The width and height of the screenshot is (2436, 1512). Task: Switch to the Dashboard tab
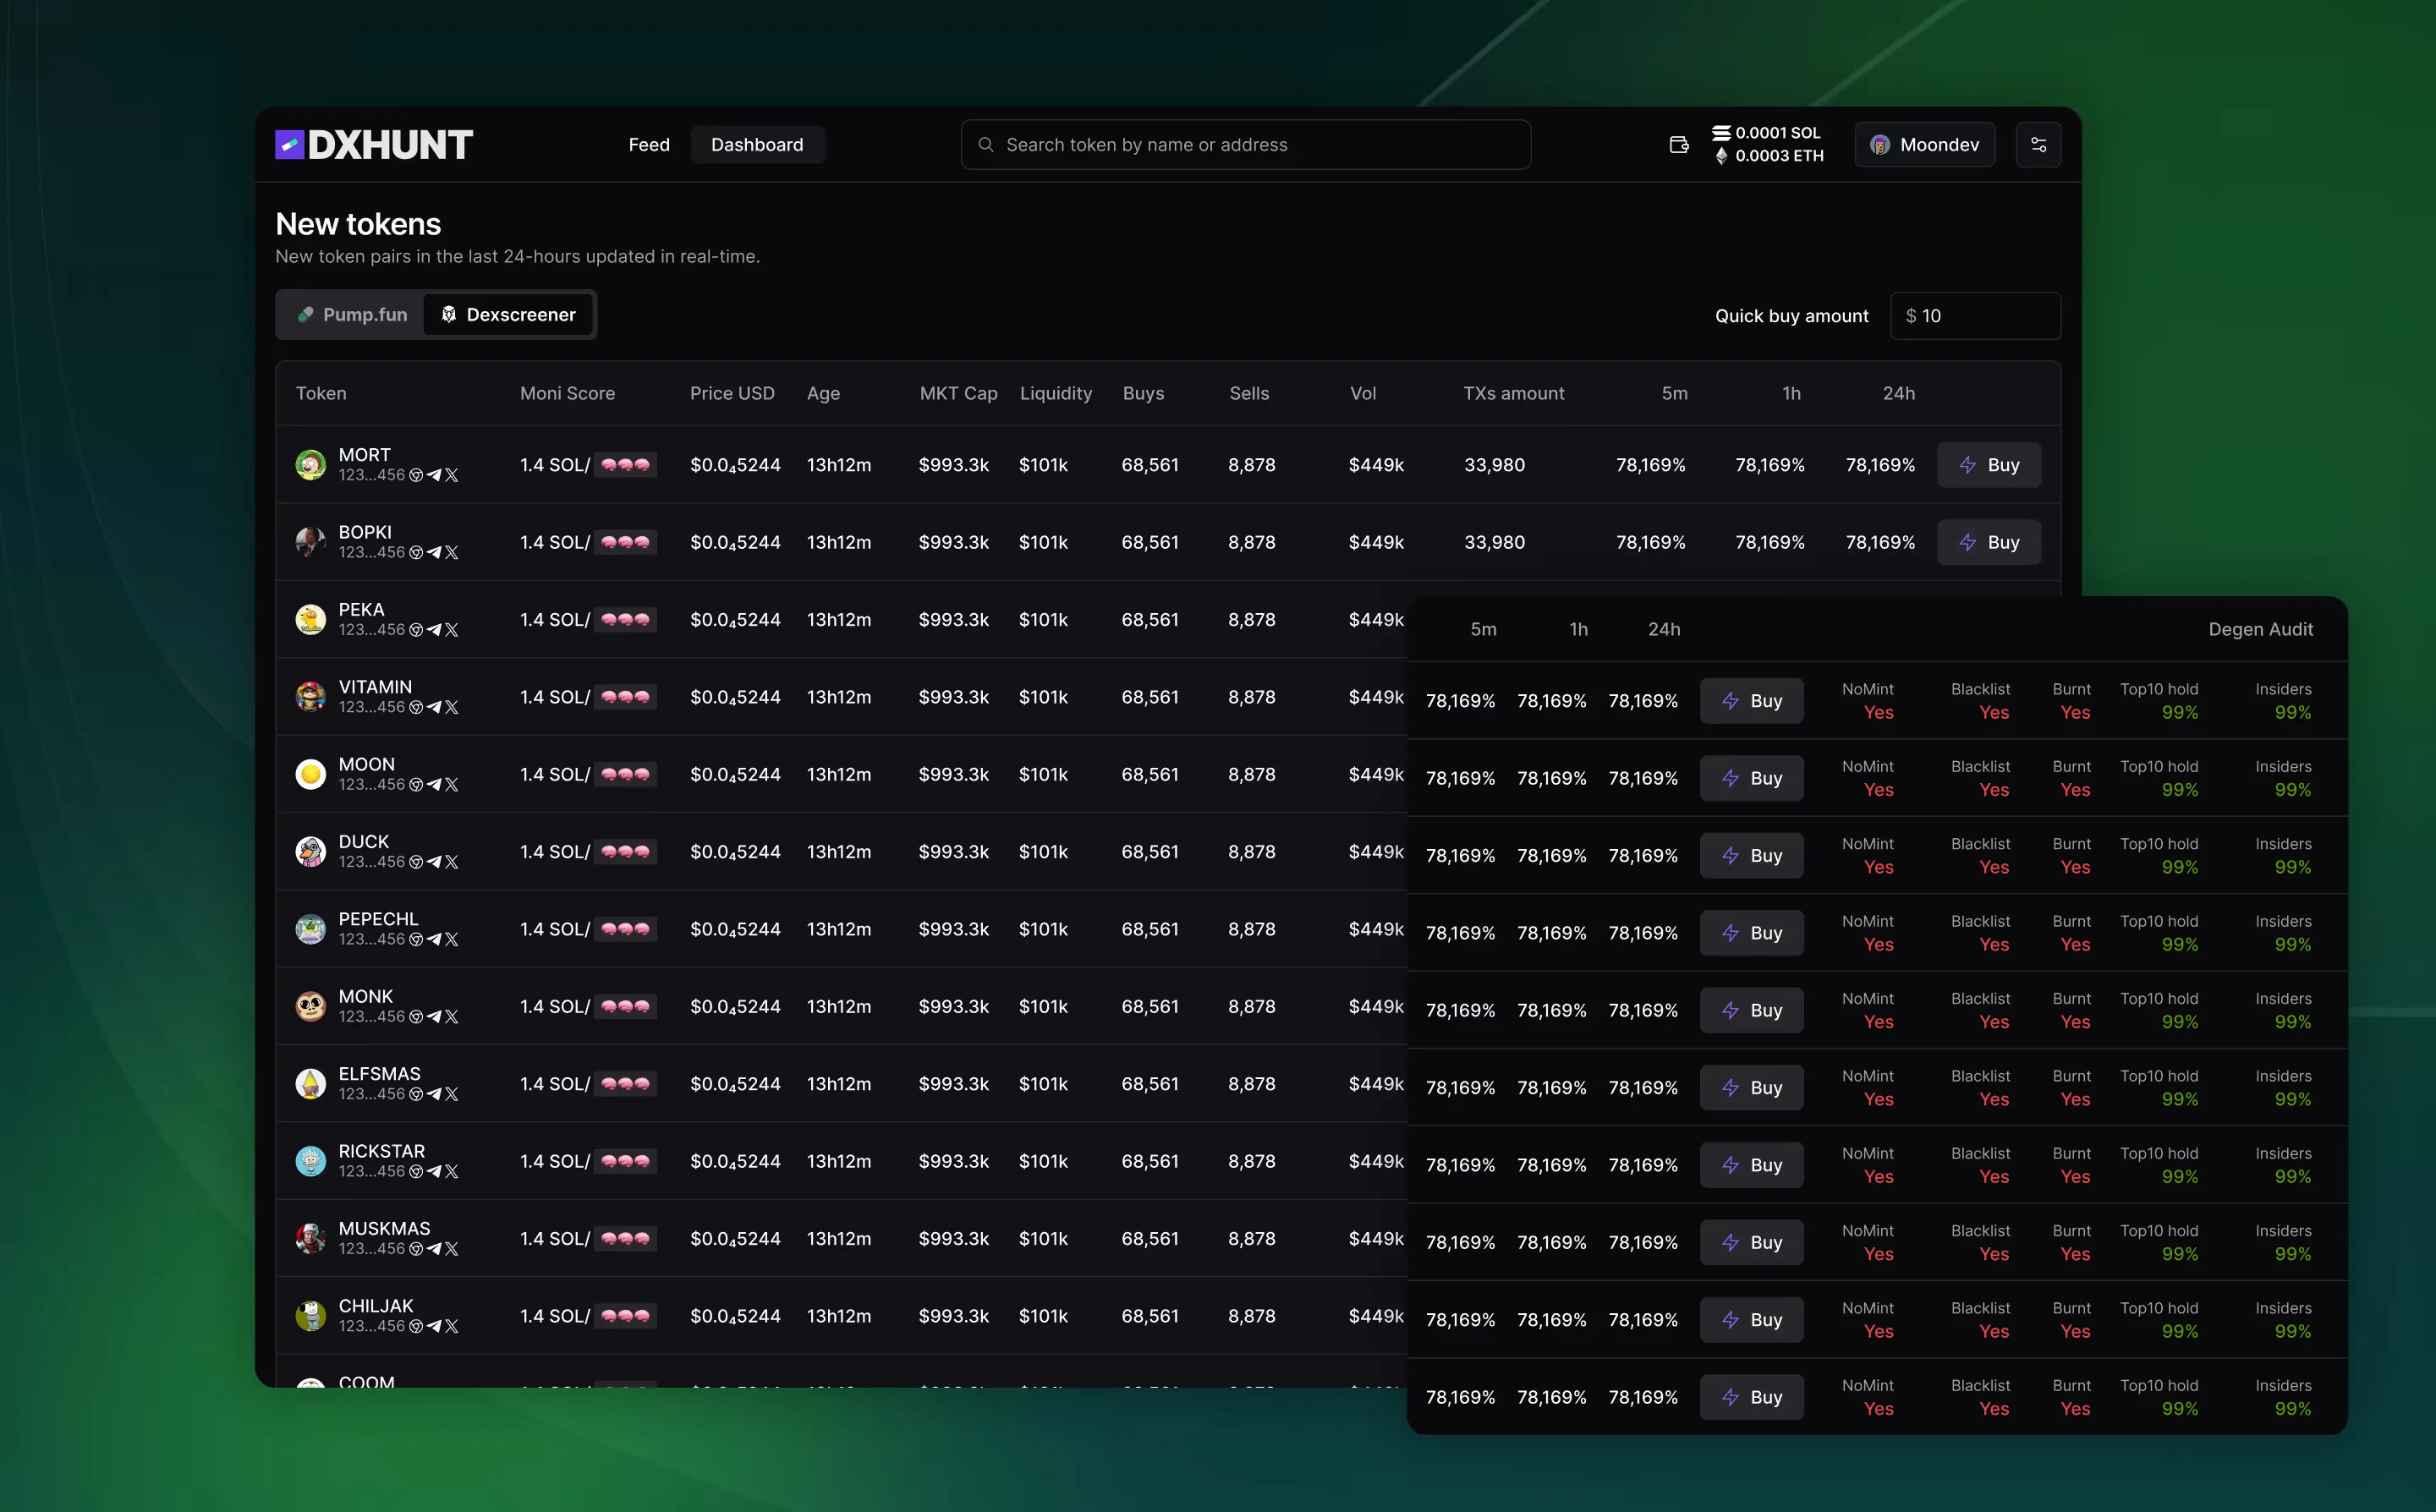click(x=757, y=145)
